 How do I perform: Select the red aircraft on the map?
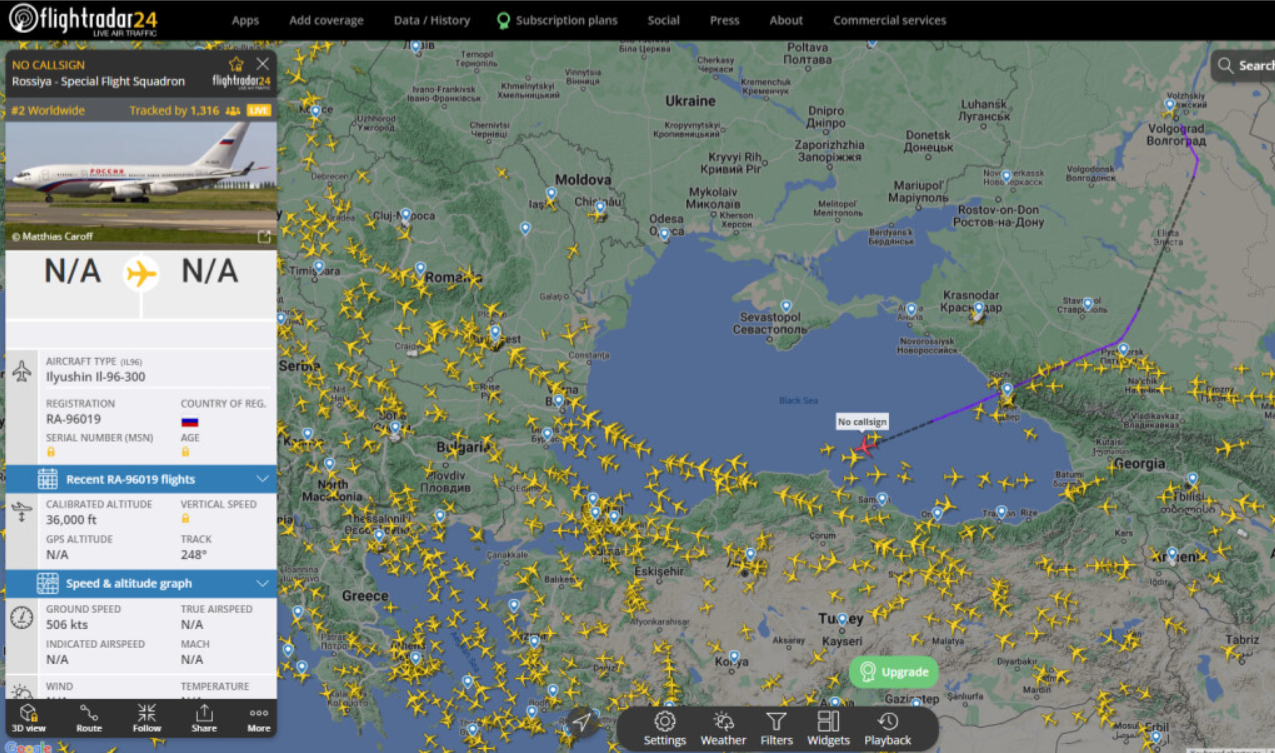[x=865, y=446]
